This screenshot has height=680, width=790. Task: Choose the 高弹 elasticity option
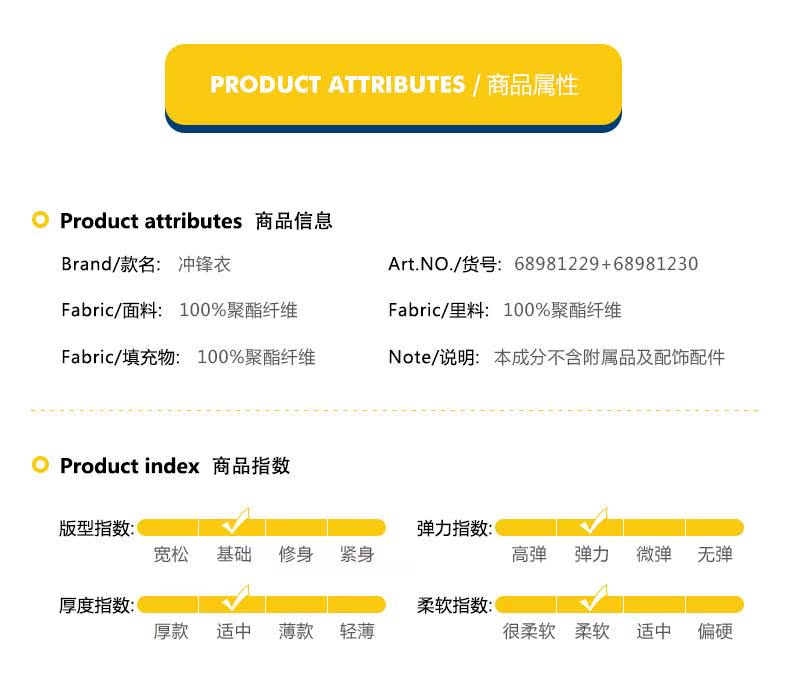[x=529, y=555]
